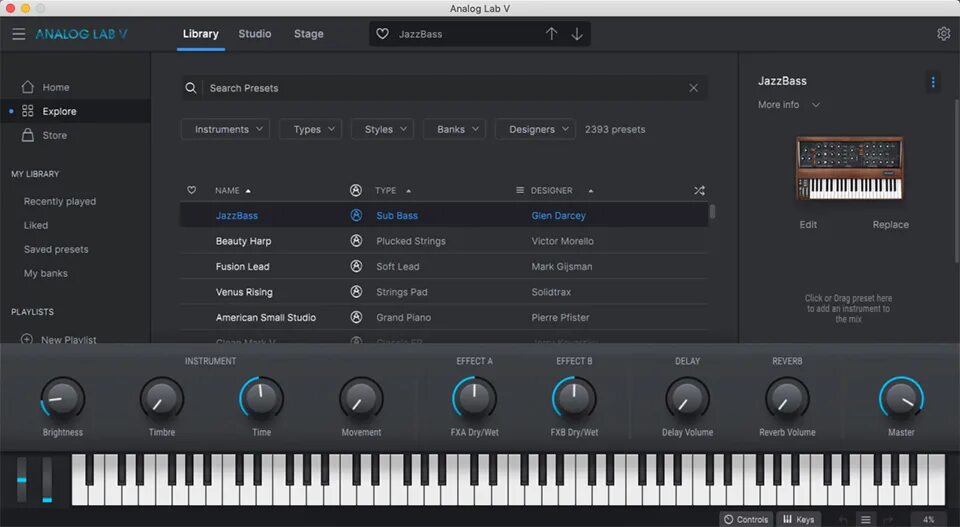The image size is (960, 527).
Task: Open the Instruments filter dropdown
Action: coord(225,129)
